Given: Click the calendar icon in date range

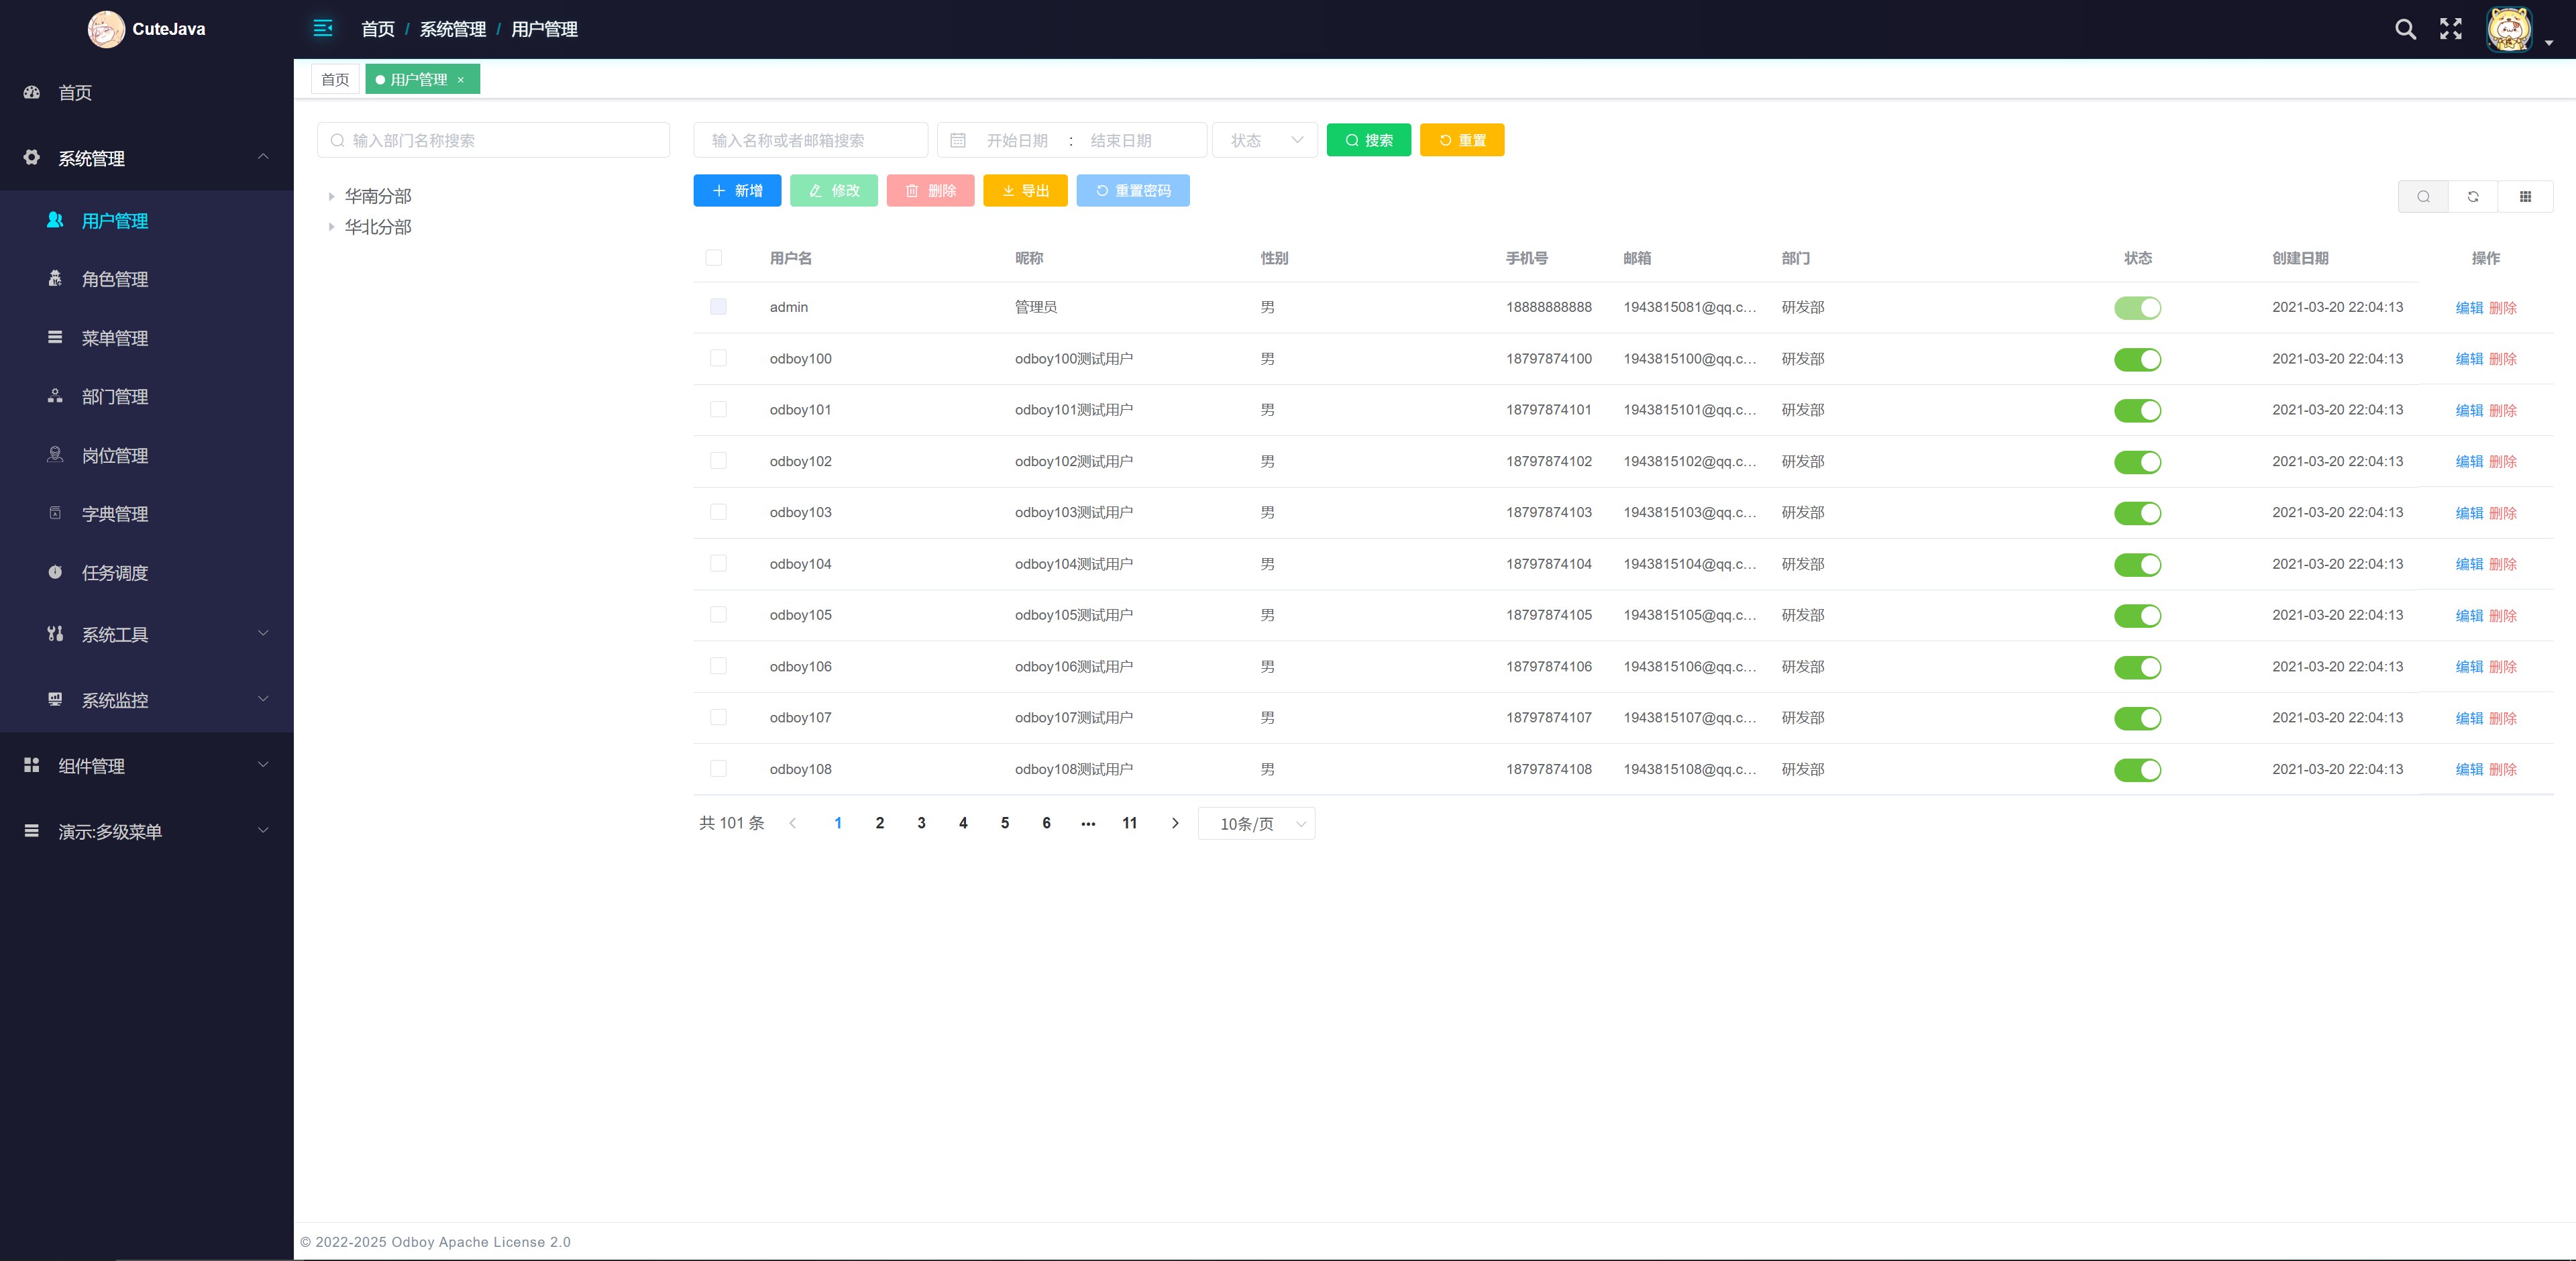Looking at the screenshot, I should click(x=957, y=140).
